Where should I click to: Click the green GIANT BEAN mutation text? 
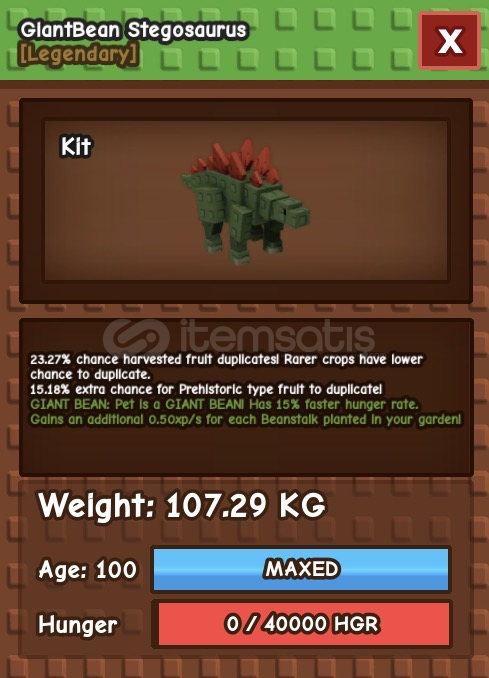click(x=224, y=404)
